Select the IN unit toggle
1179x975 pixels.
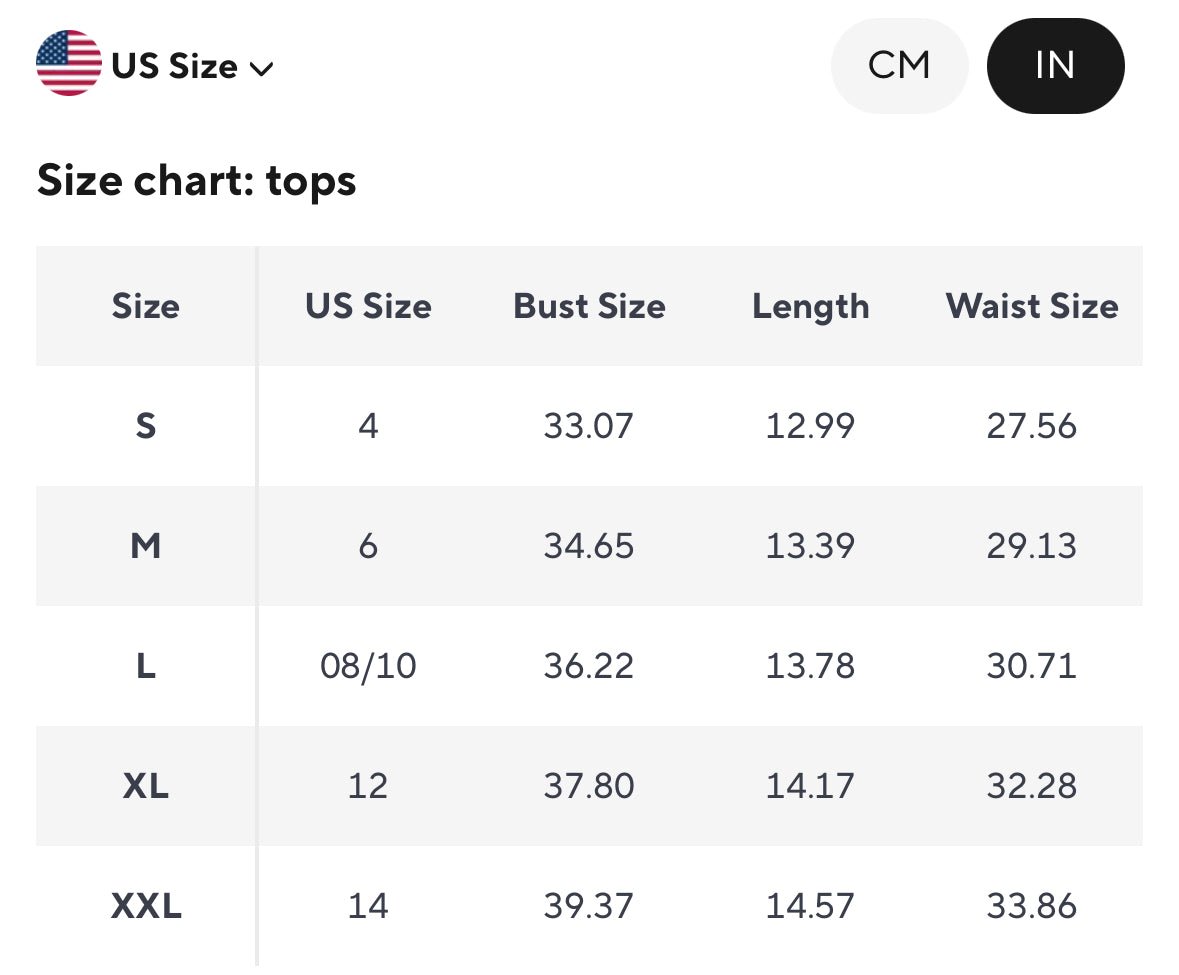[1055, 66]
